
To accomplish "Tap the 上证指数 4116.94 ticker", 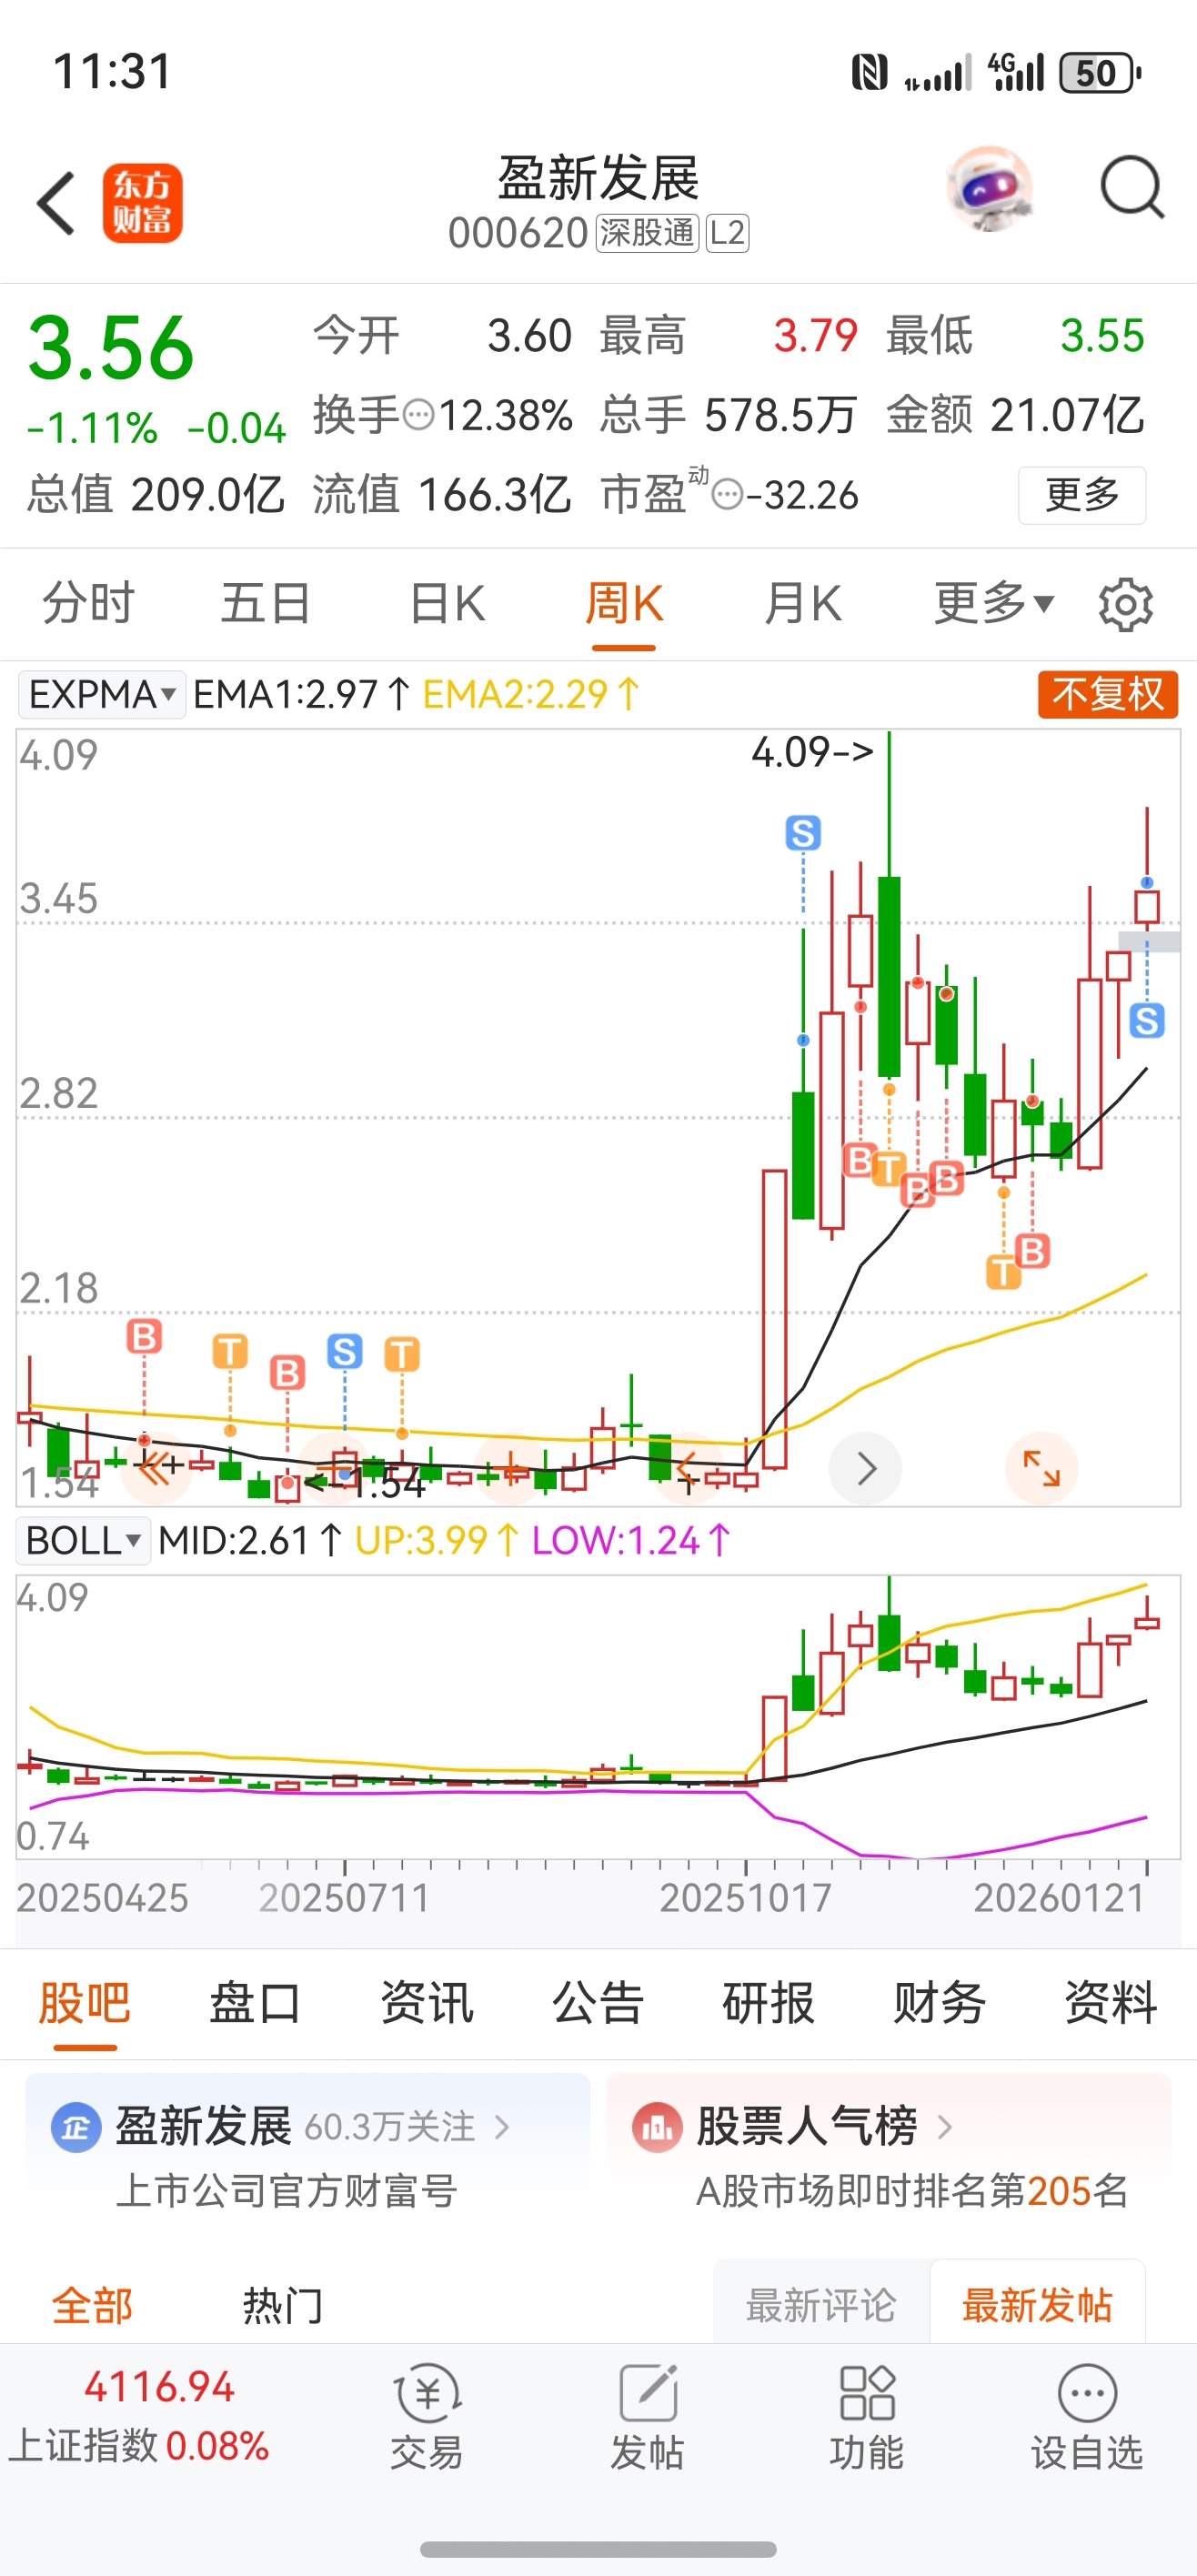I will click(x=140, y=2415).
